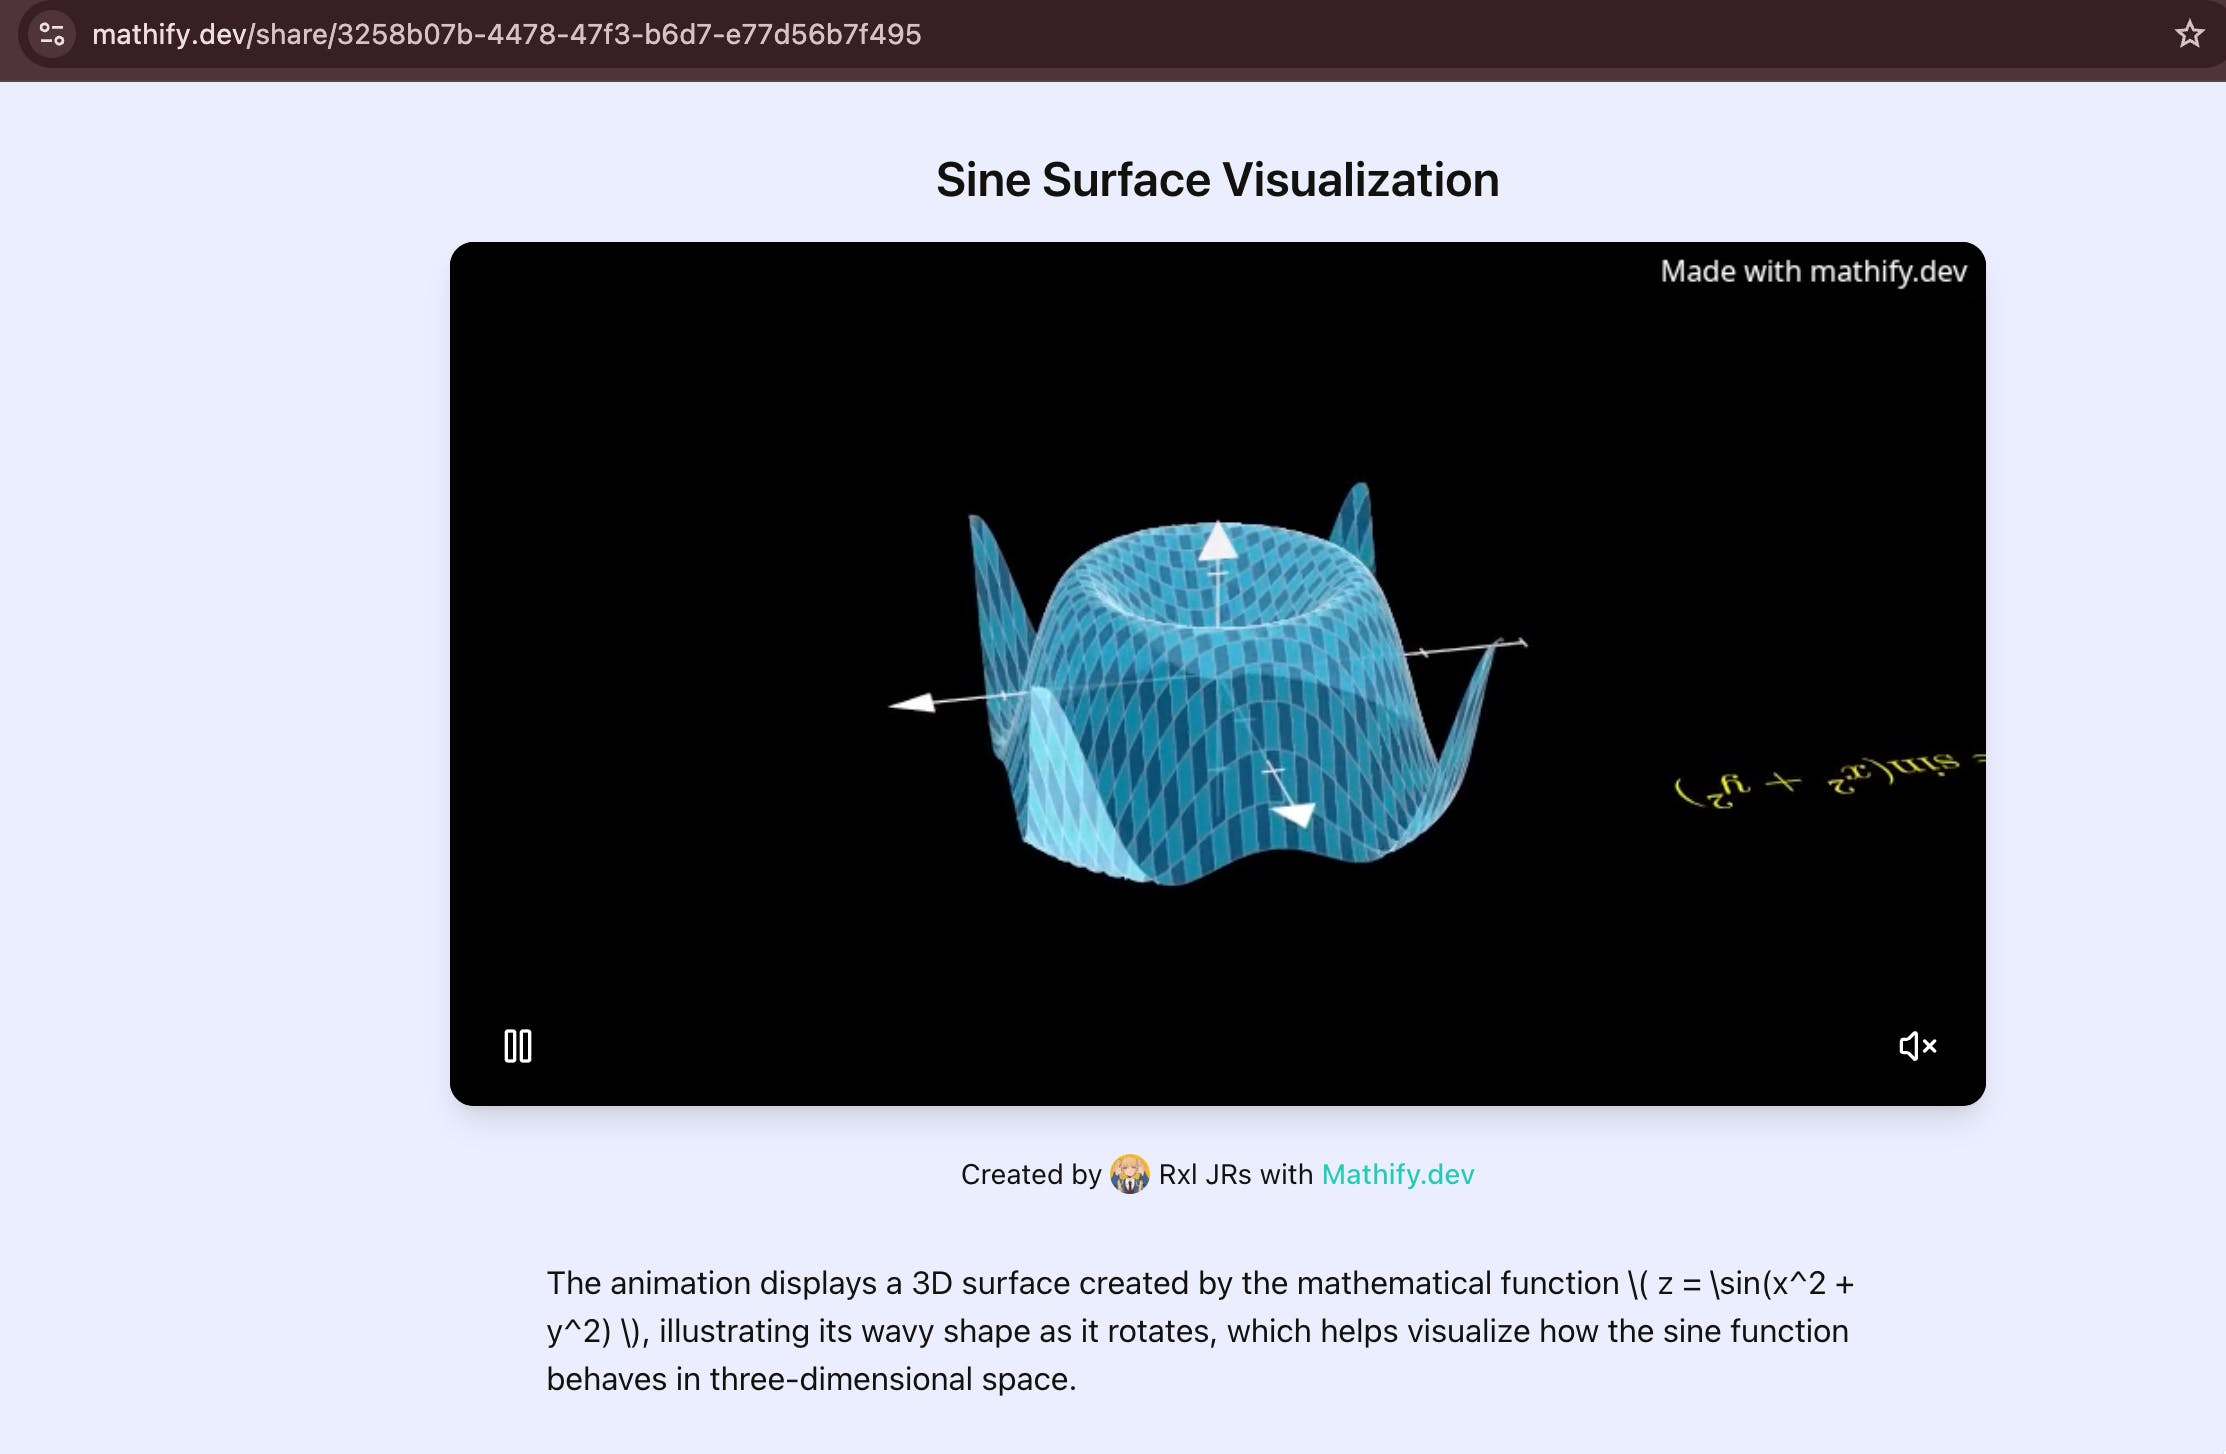Click the Sine Surface Visualization heading
The height and width of the screenshot is (1454, 2226).
tap(1217, 180)
